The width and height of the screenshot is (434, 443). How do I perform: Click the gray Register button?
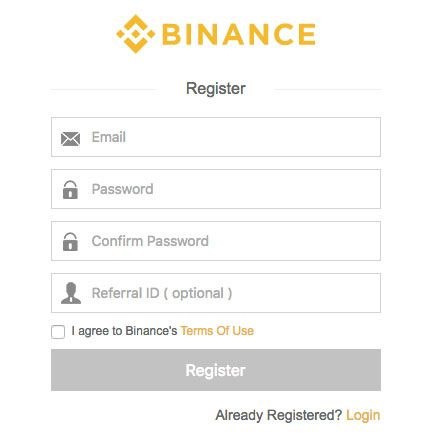tap(216, 370)
